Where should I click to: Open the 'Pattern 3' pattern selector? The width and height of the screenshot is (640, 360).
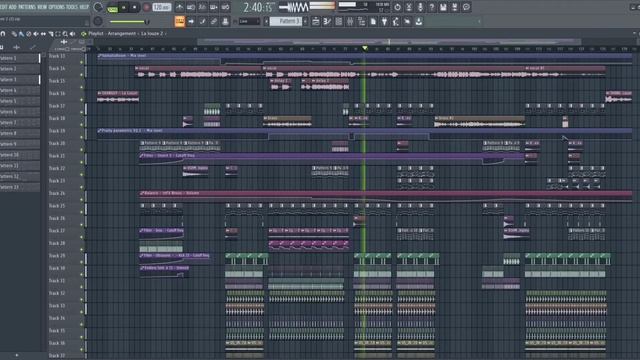[x=287, y=21]
